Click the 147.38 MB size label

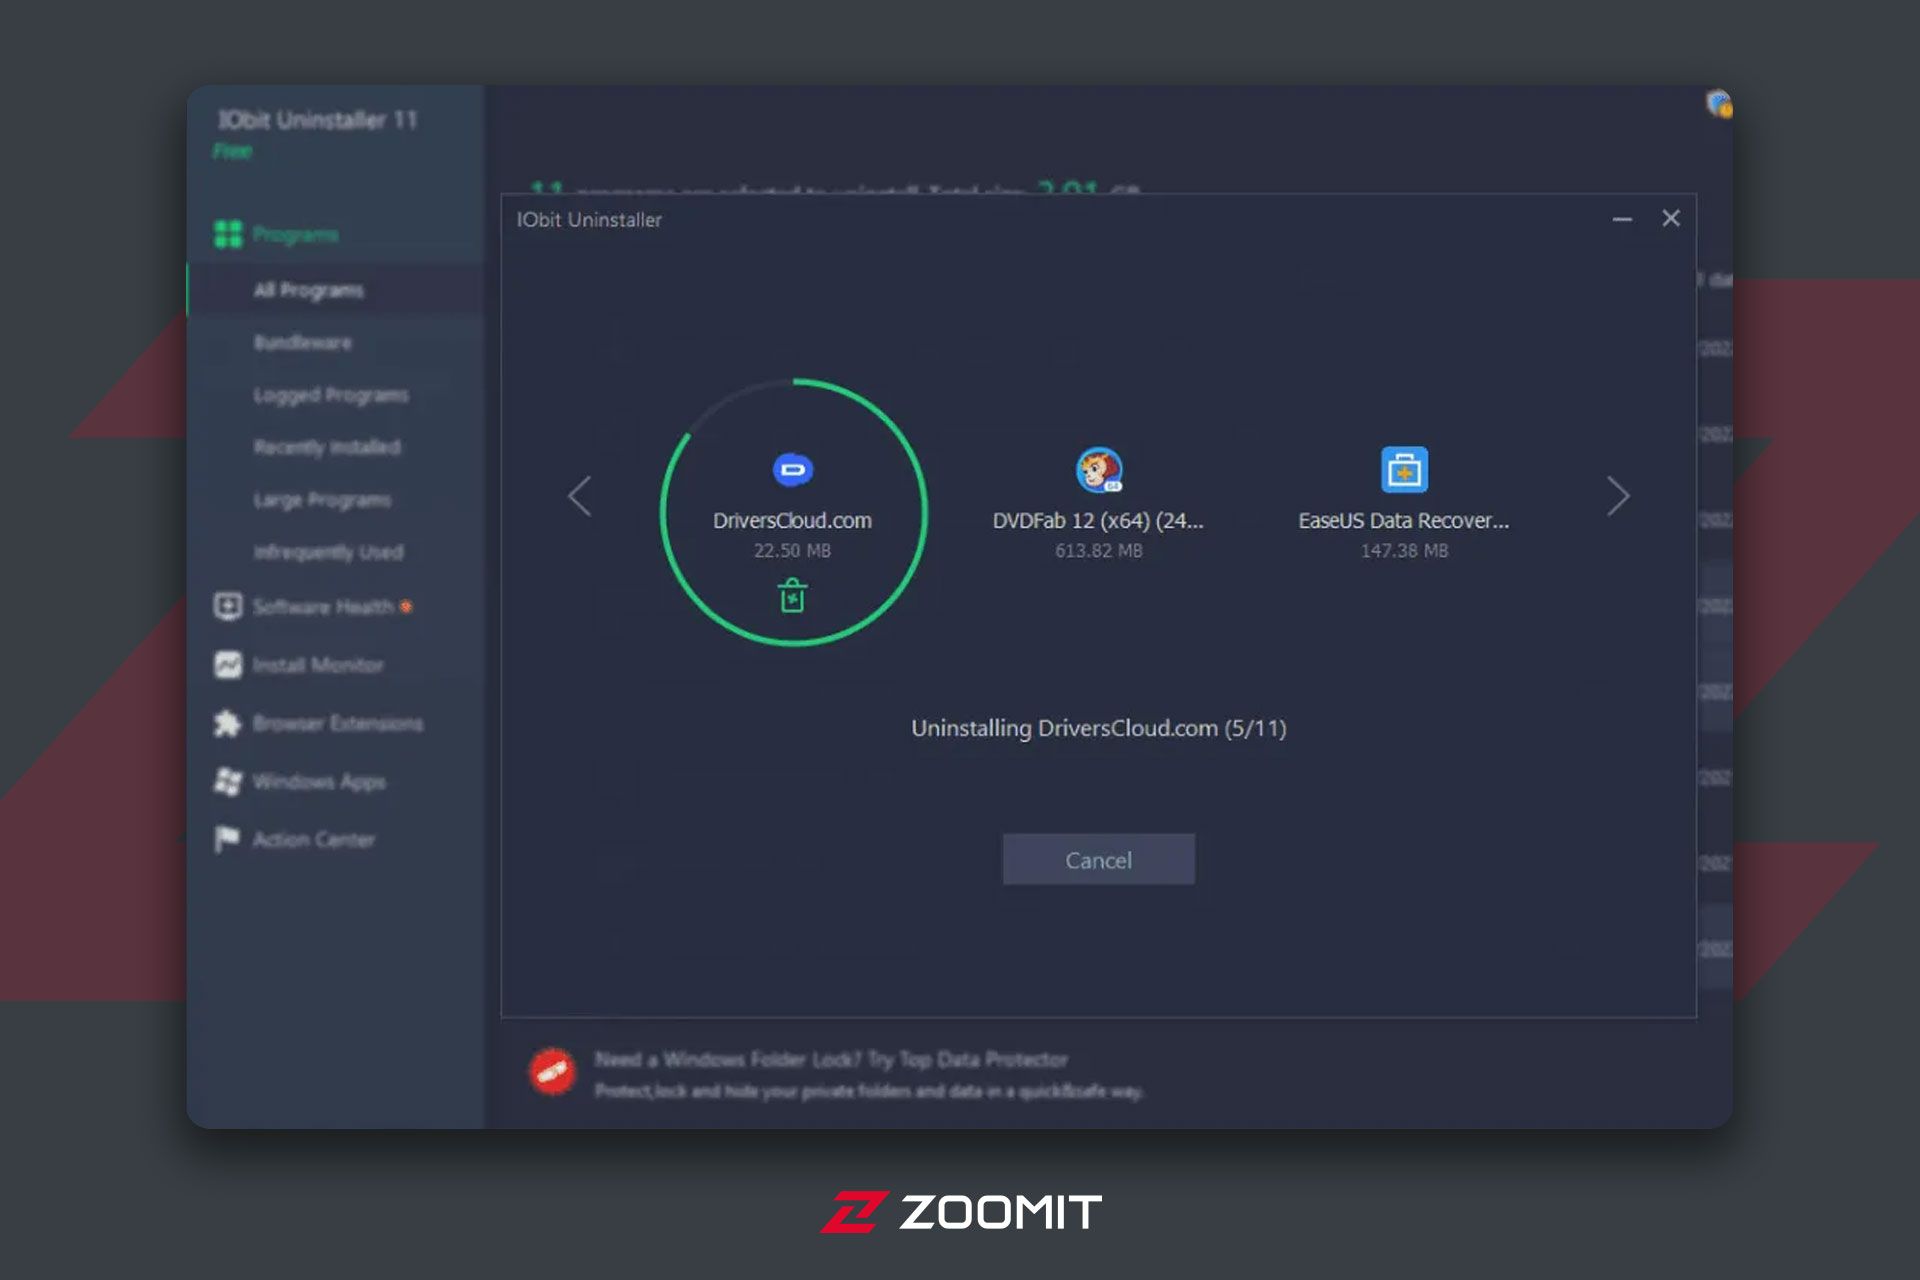click(1404, 551)
